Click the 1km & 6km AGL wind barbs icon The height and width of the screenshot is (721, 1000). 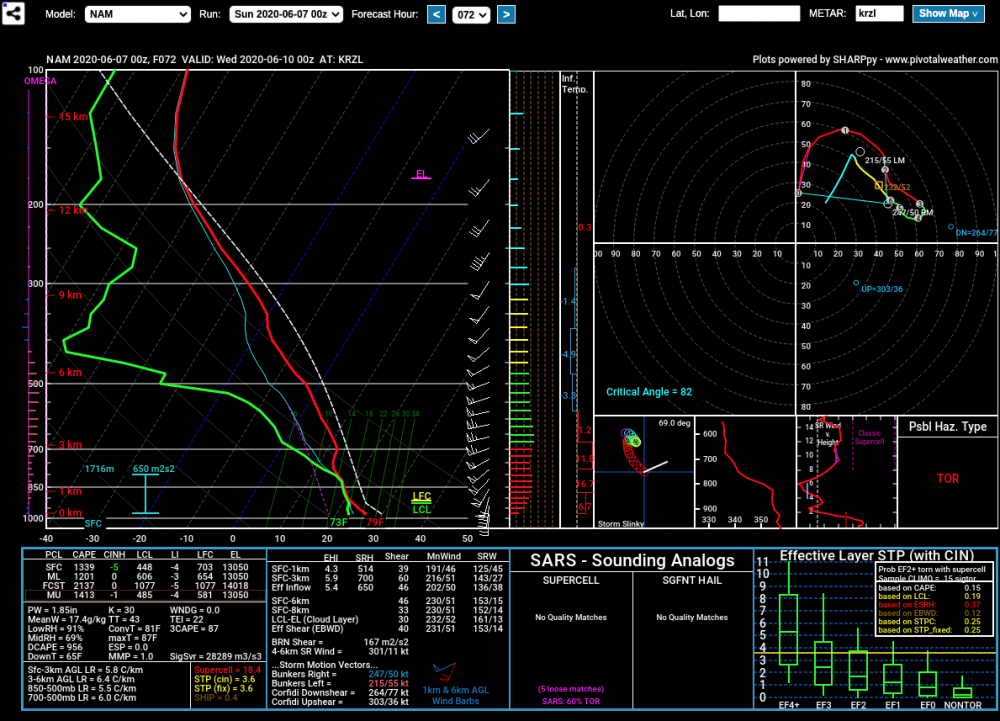pyautogui.click(x=445, y=672)
